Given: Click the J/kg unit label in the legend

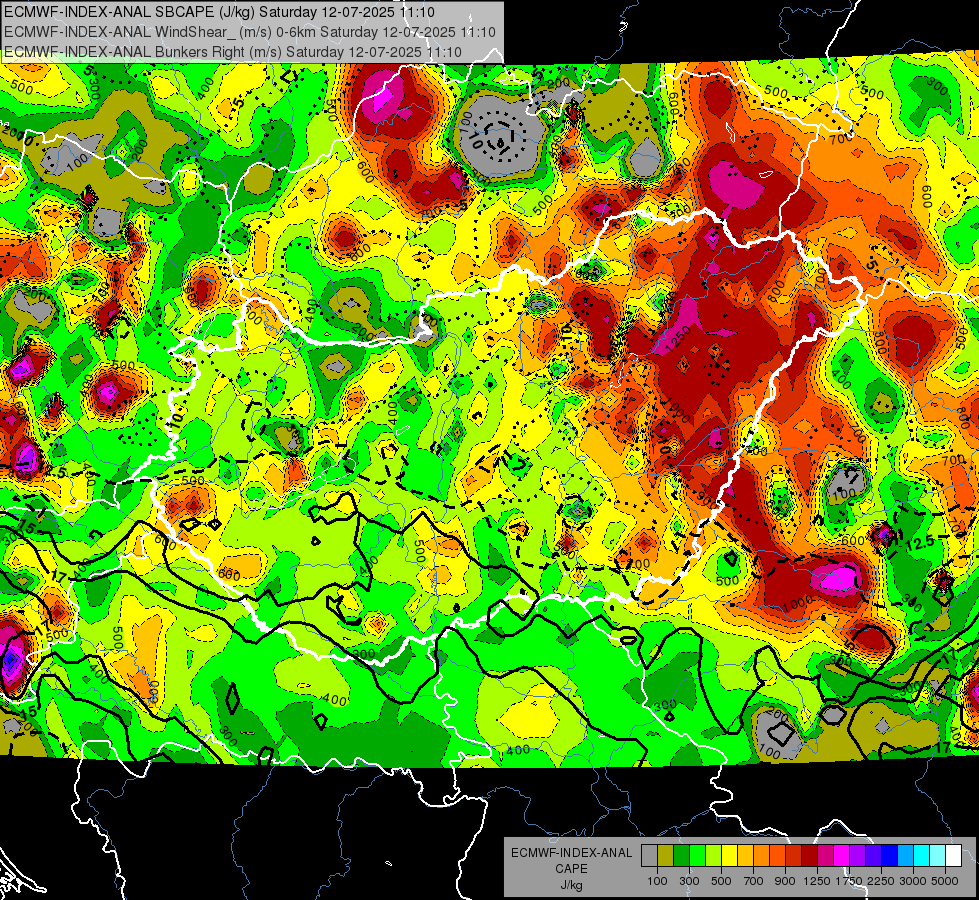Looking at the screenshot, I should click(x=571, y=885).
